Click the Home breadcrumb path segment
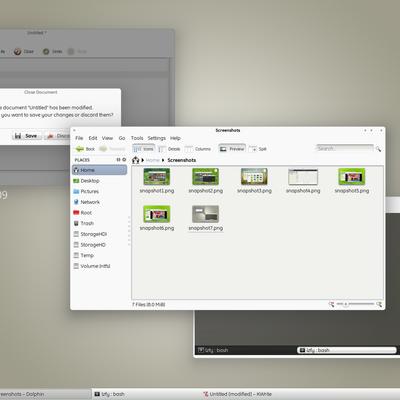 point(152,160)
